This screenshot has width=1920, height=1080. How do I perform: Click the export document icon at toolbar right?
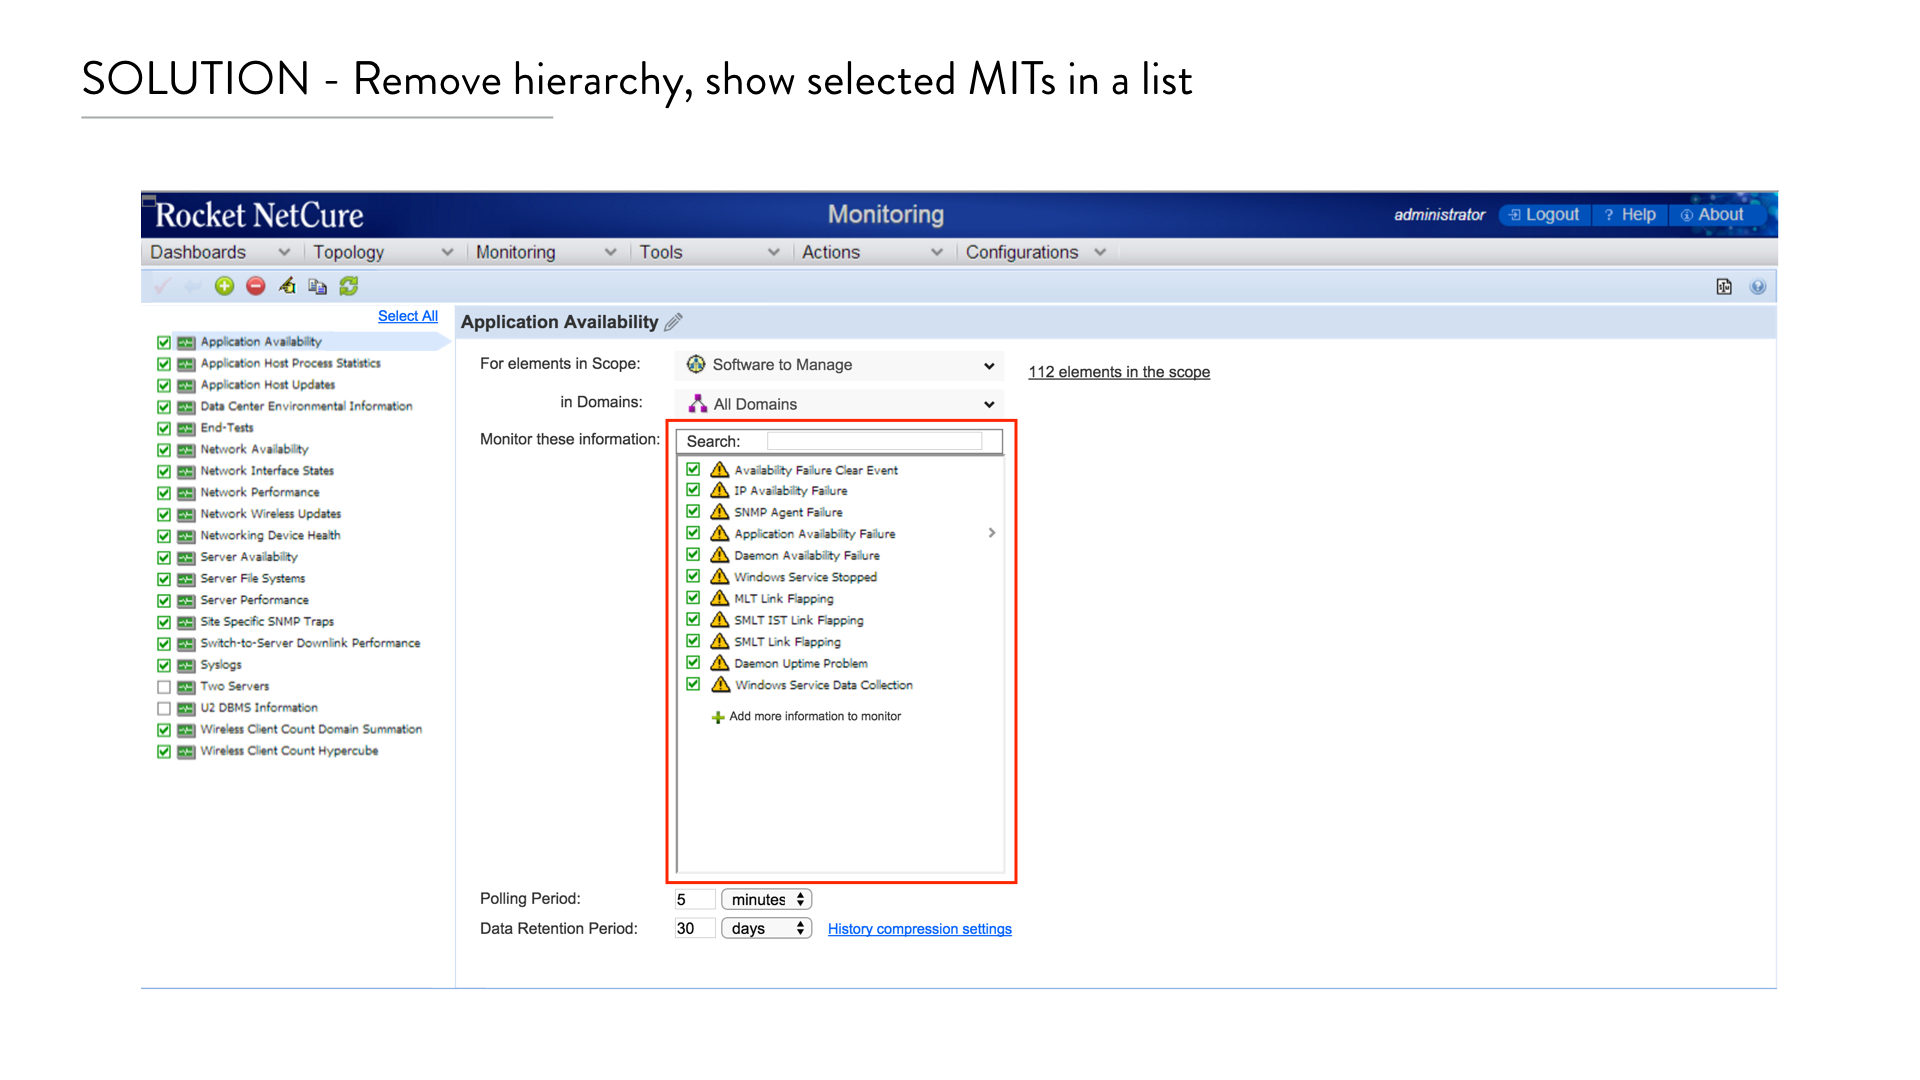pyautogui.click(x=1724, y=287)
